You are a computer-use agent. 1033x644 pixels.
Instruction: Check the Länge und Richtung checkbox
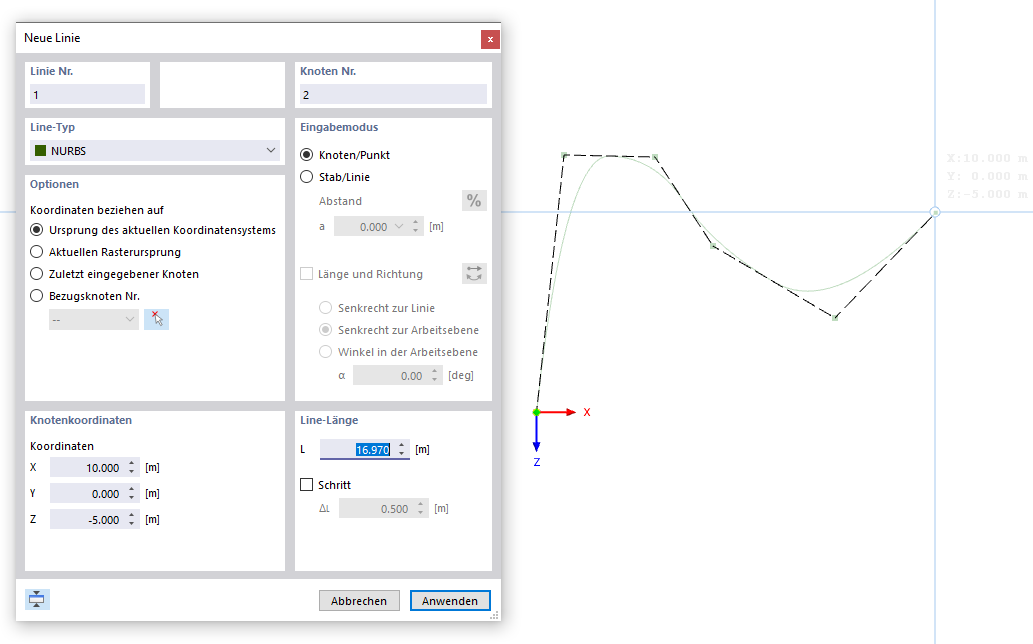pyautogui.click(x=305, y=272)
